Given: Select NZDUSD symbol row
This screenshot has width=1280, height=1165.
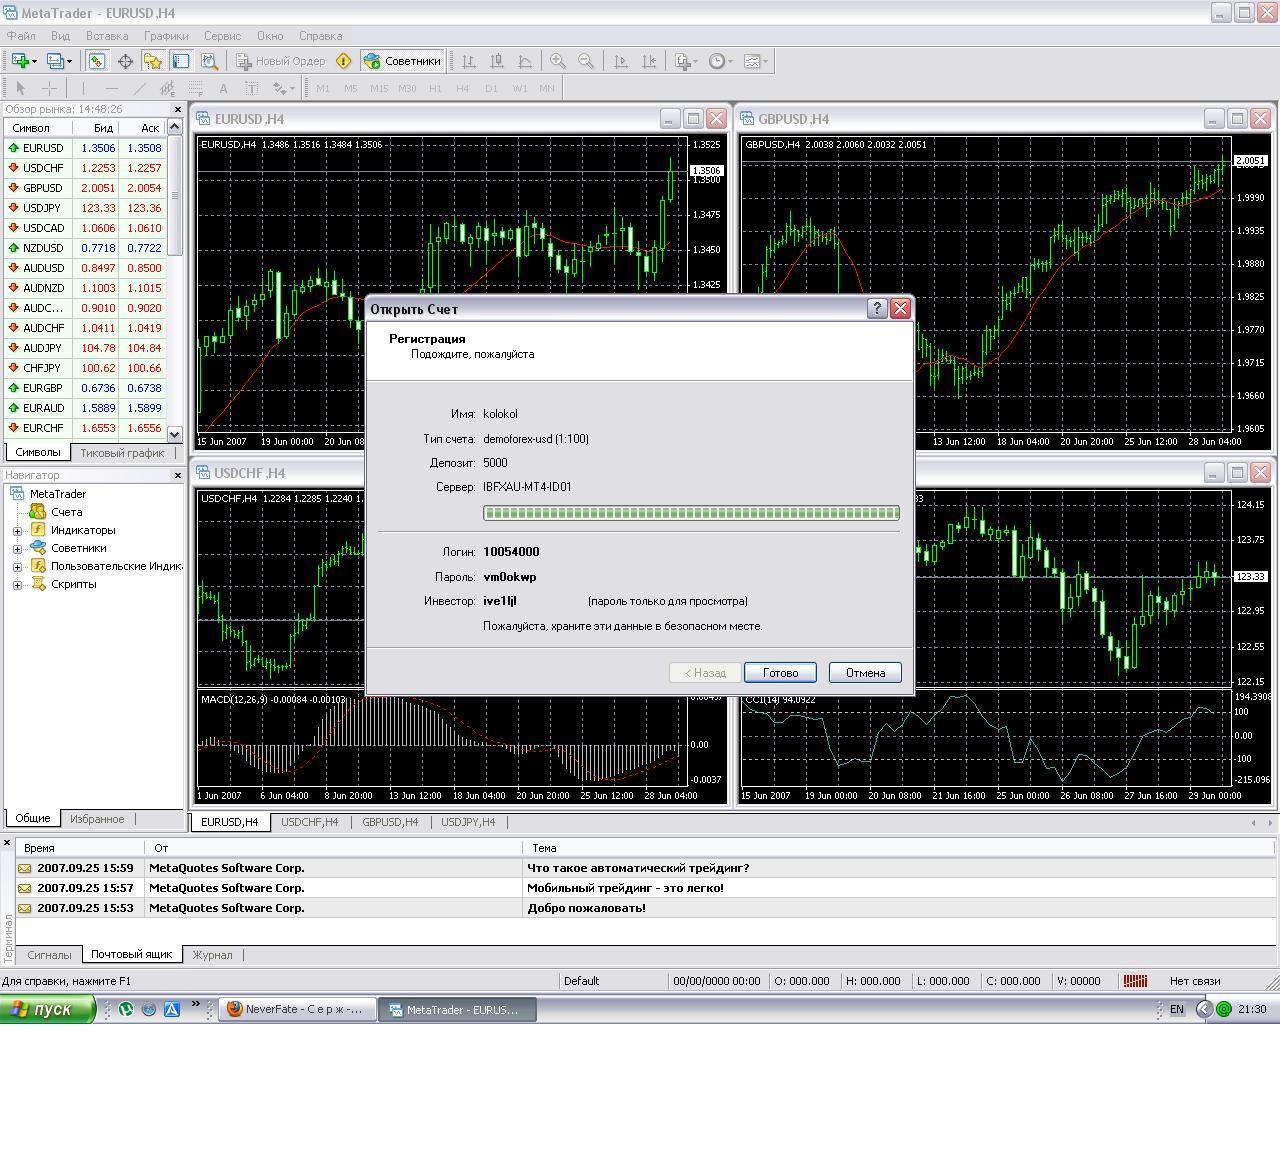Looking at the screenshot, I should [84, 248].
